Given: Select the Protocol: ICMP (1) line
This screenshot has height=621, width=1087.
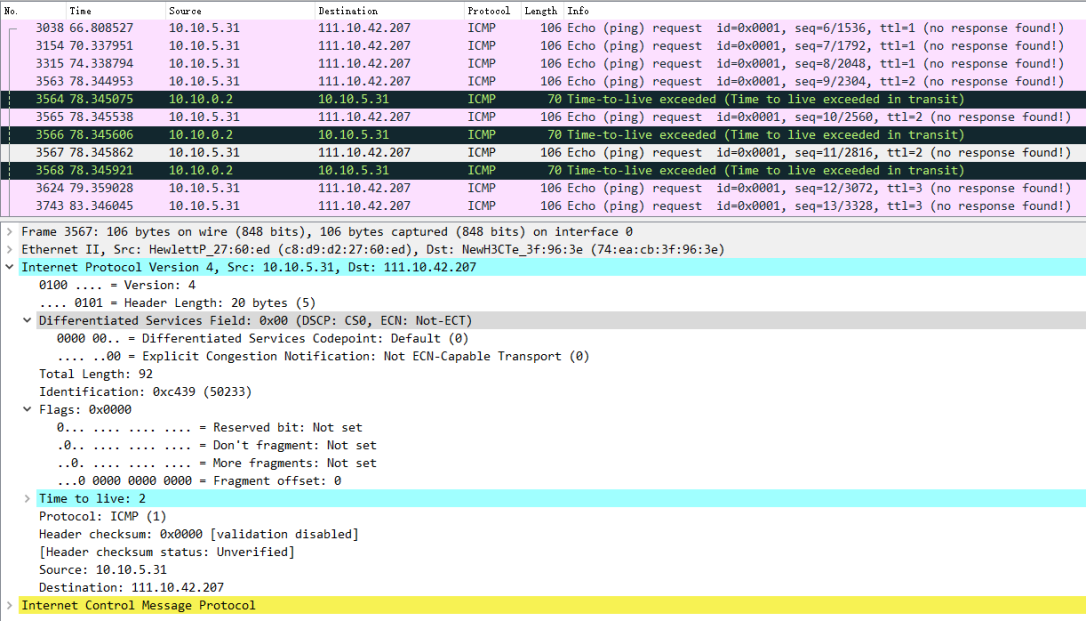Looking at the screenshot, I should (x=103, y=516).
